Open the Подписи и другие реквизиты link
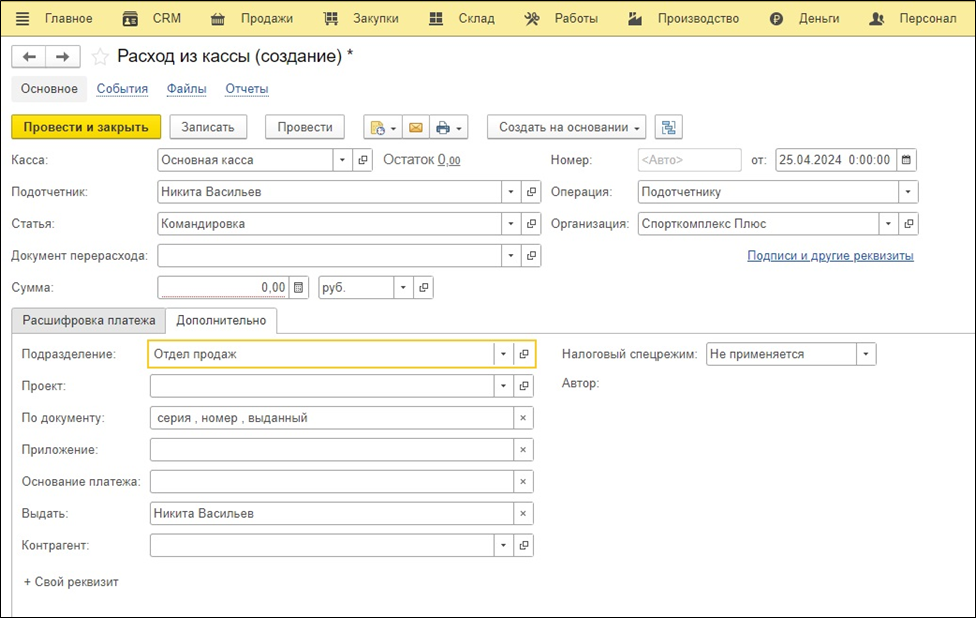 coord(830,256)
